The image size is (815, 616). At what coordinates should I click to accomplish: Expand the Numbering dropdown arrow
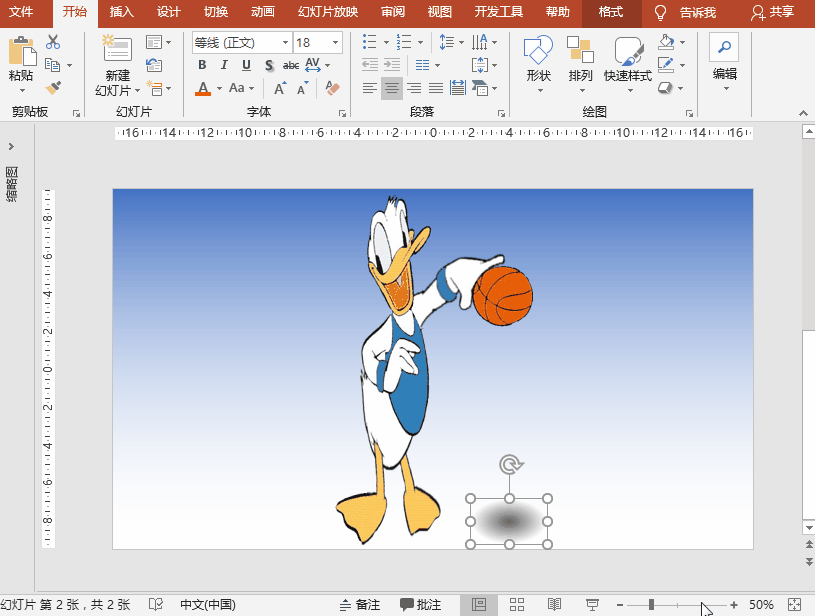point(420,43)
